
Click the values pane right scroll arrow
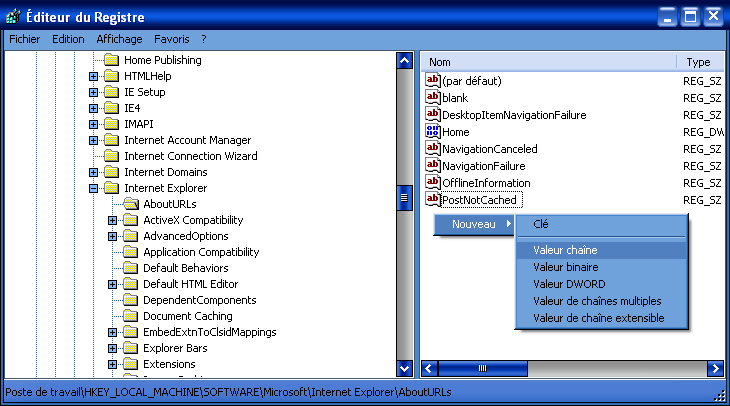716,369
